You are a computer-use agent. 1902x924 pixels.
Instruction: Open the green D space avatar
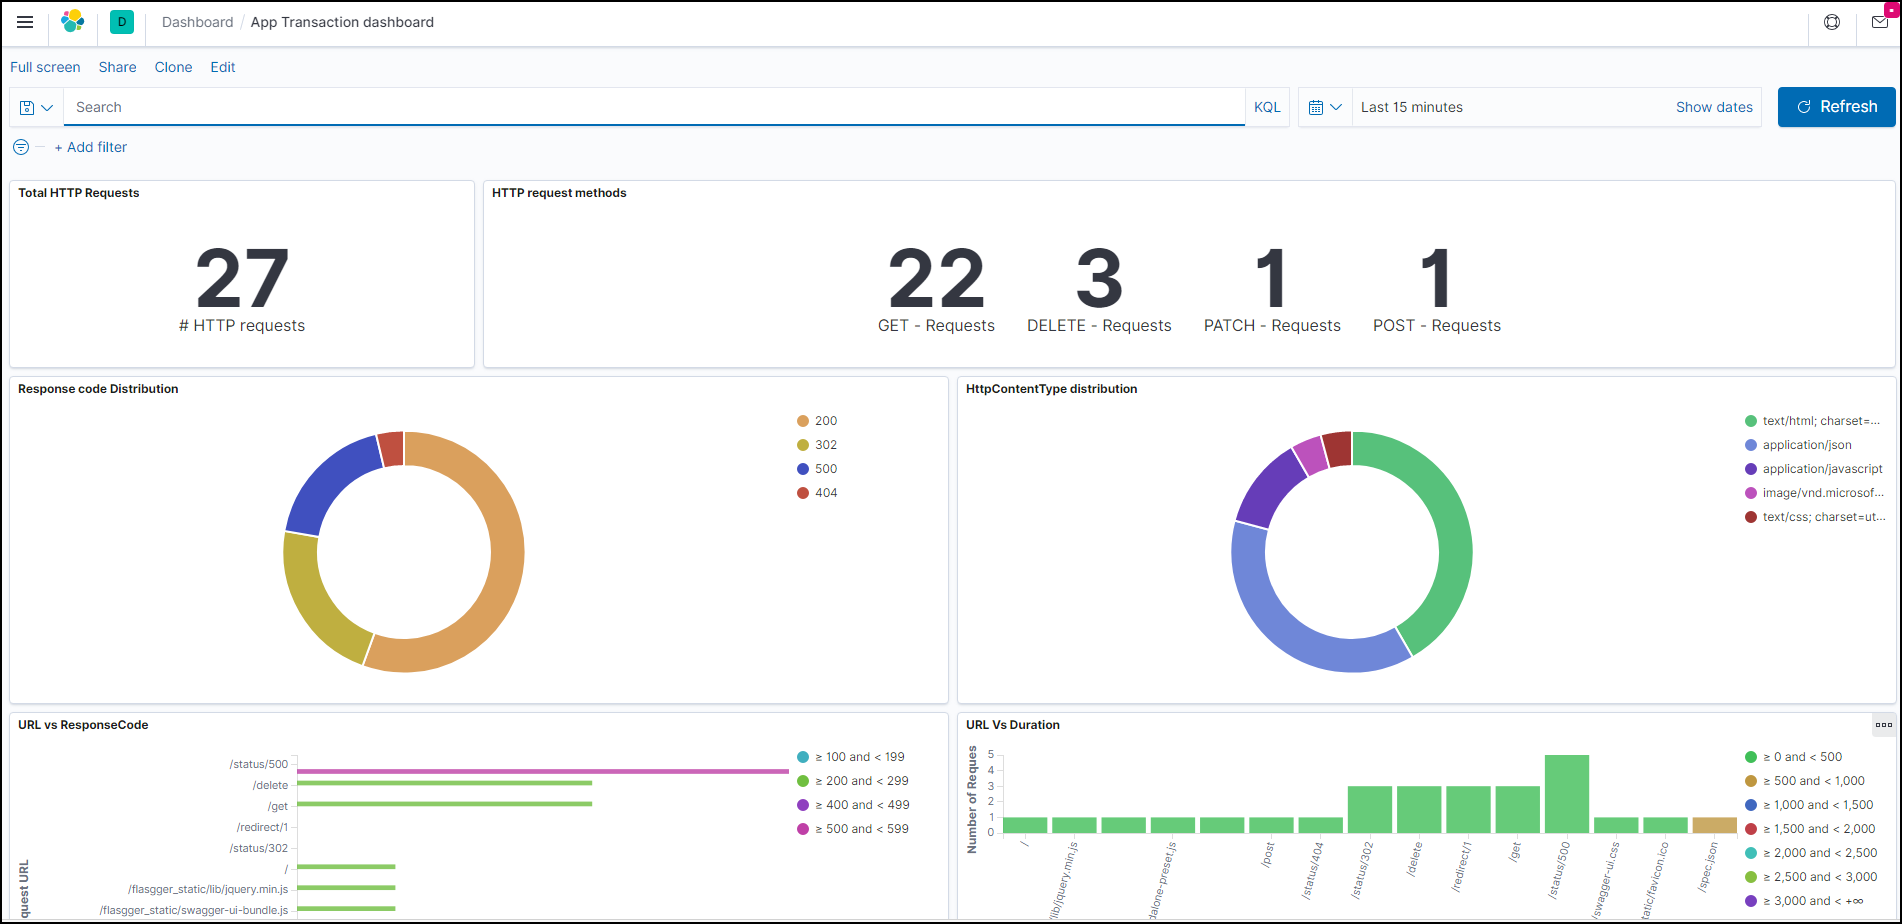click(x=122, y=22)
